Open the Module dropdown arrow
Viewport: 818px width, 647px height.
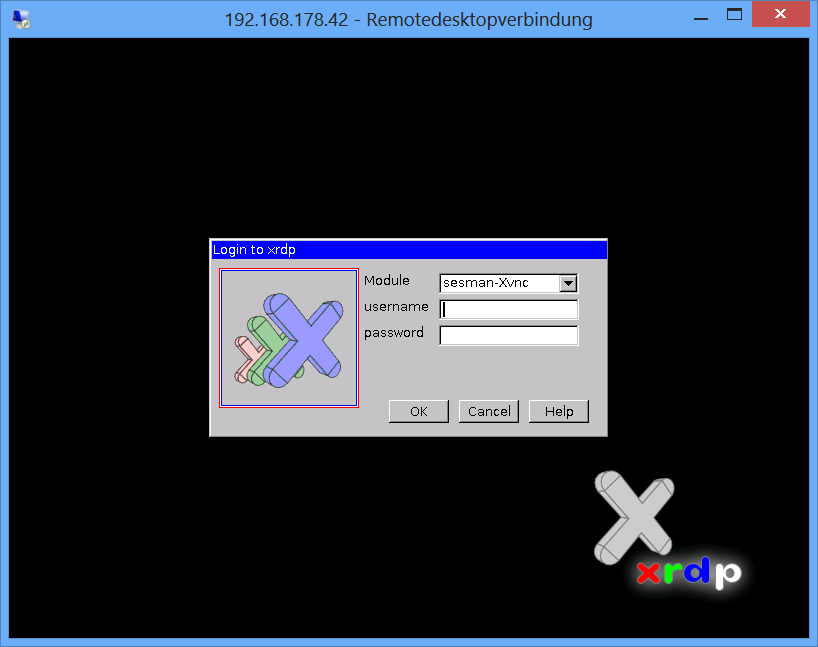(568, 283)
